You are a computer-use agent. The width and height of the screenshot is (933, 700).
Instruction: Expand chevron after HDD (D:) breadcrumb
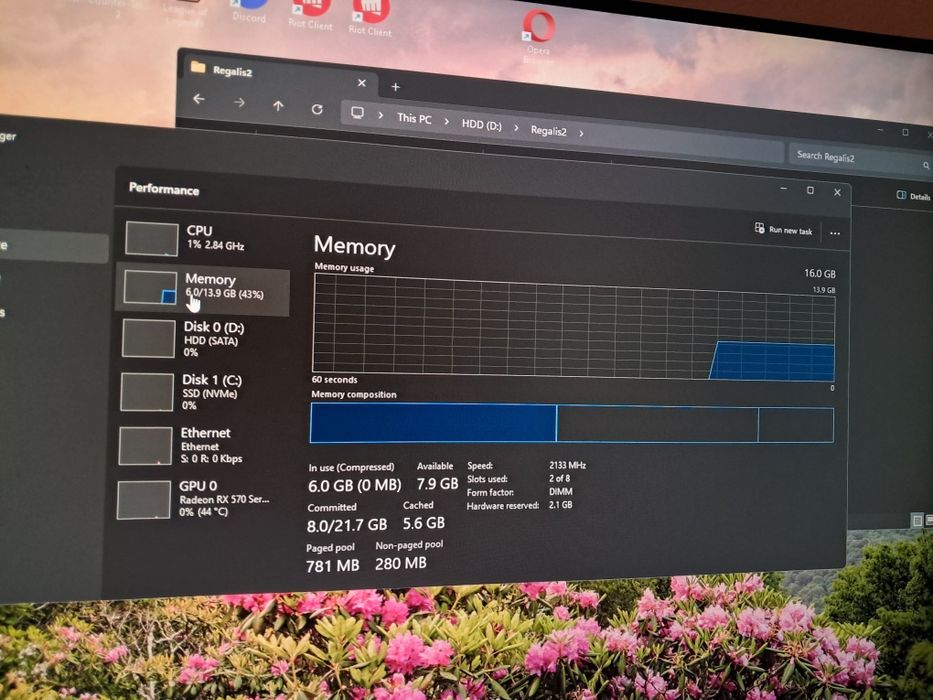[516, 128]
